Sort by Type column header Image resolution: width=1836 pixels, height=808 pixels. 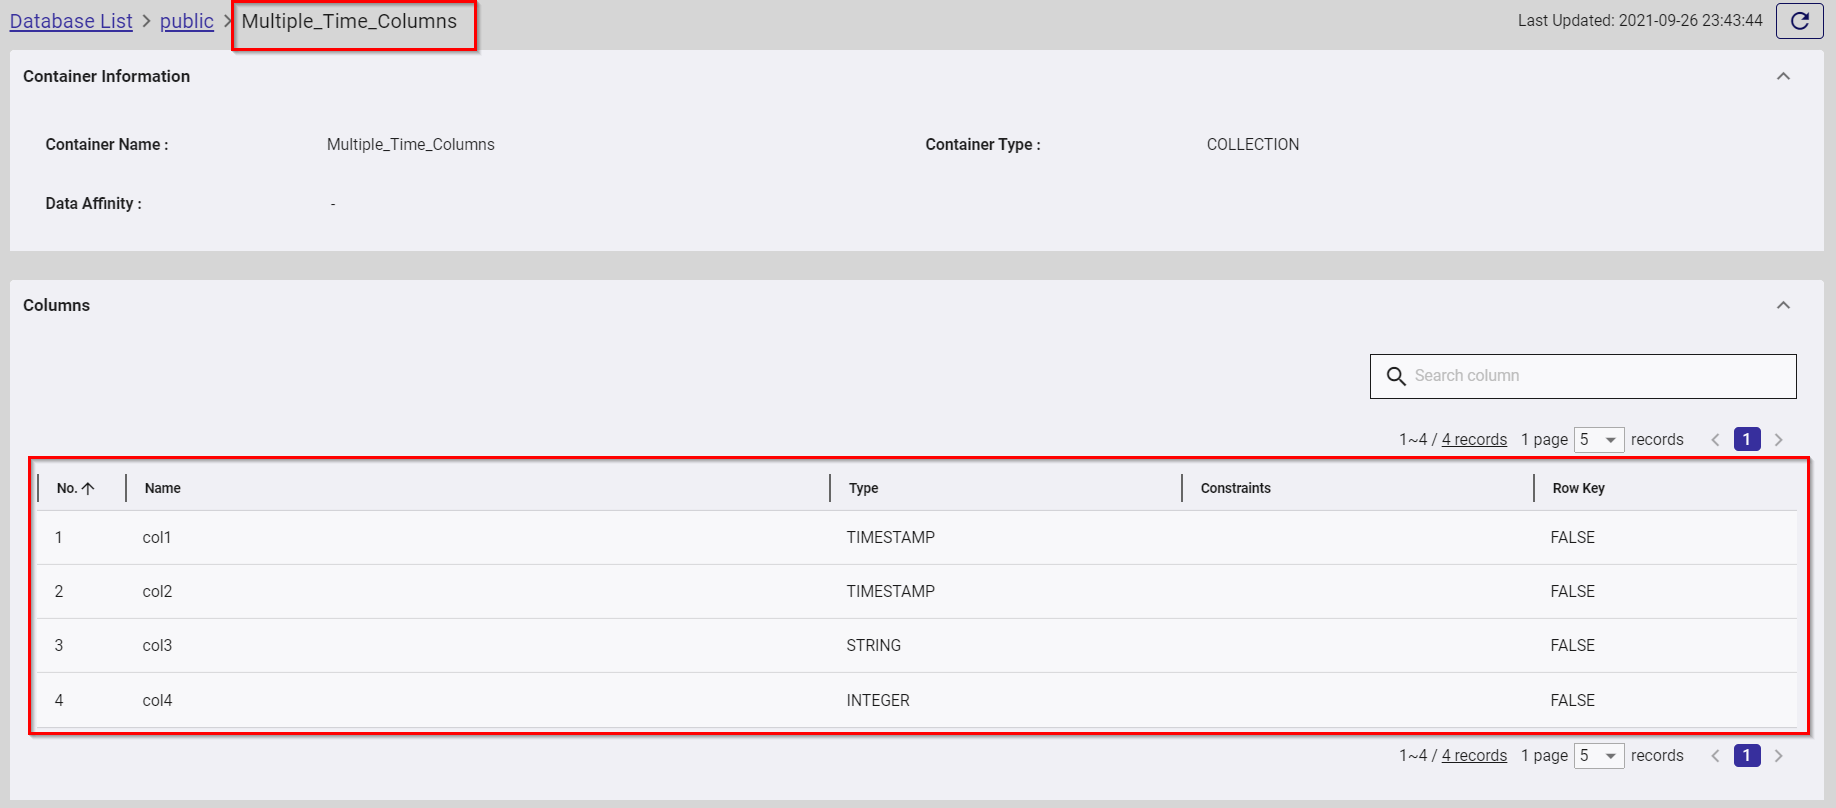click(863, 488)
